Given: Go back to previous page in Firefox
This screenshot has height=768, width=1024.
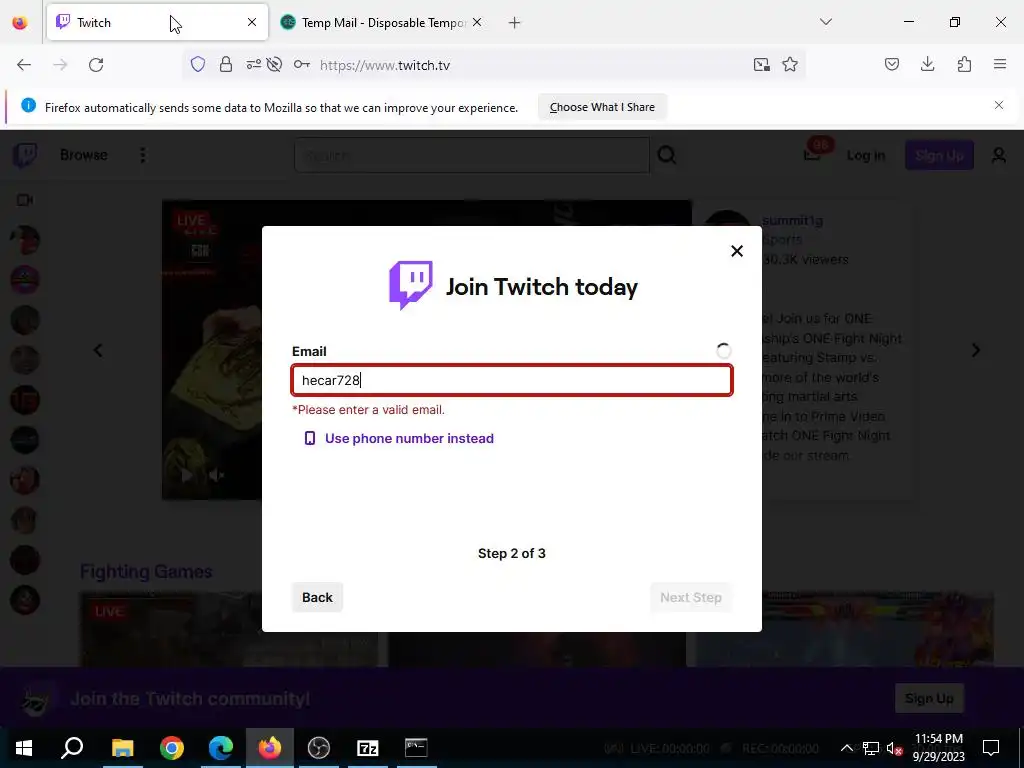Looking at the screenshot, I should 24,65.
